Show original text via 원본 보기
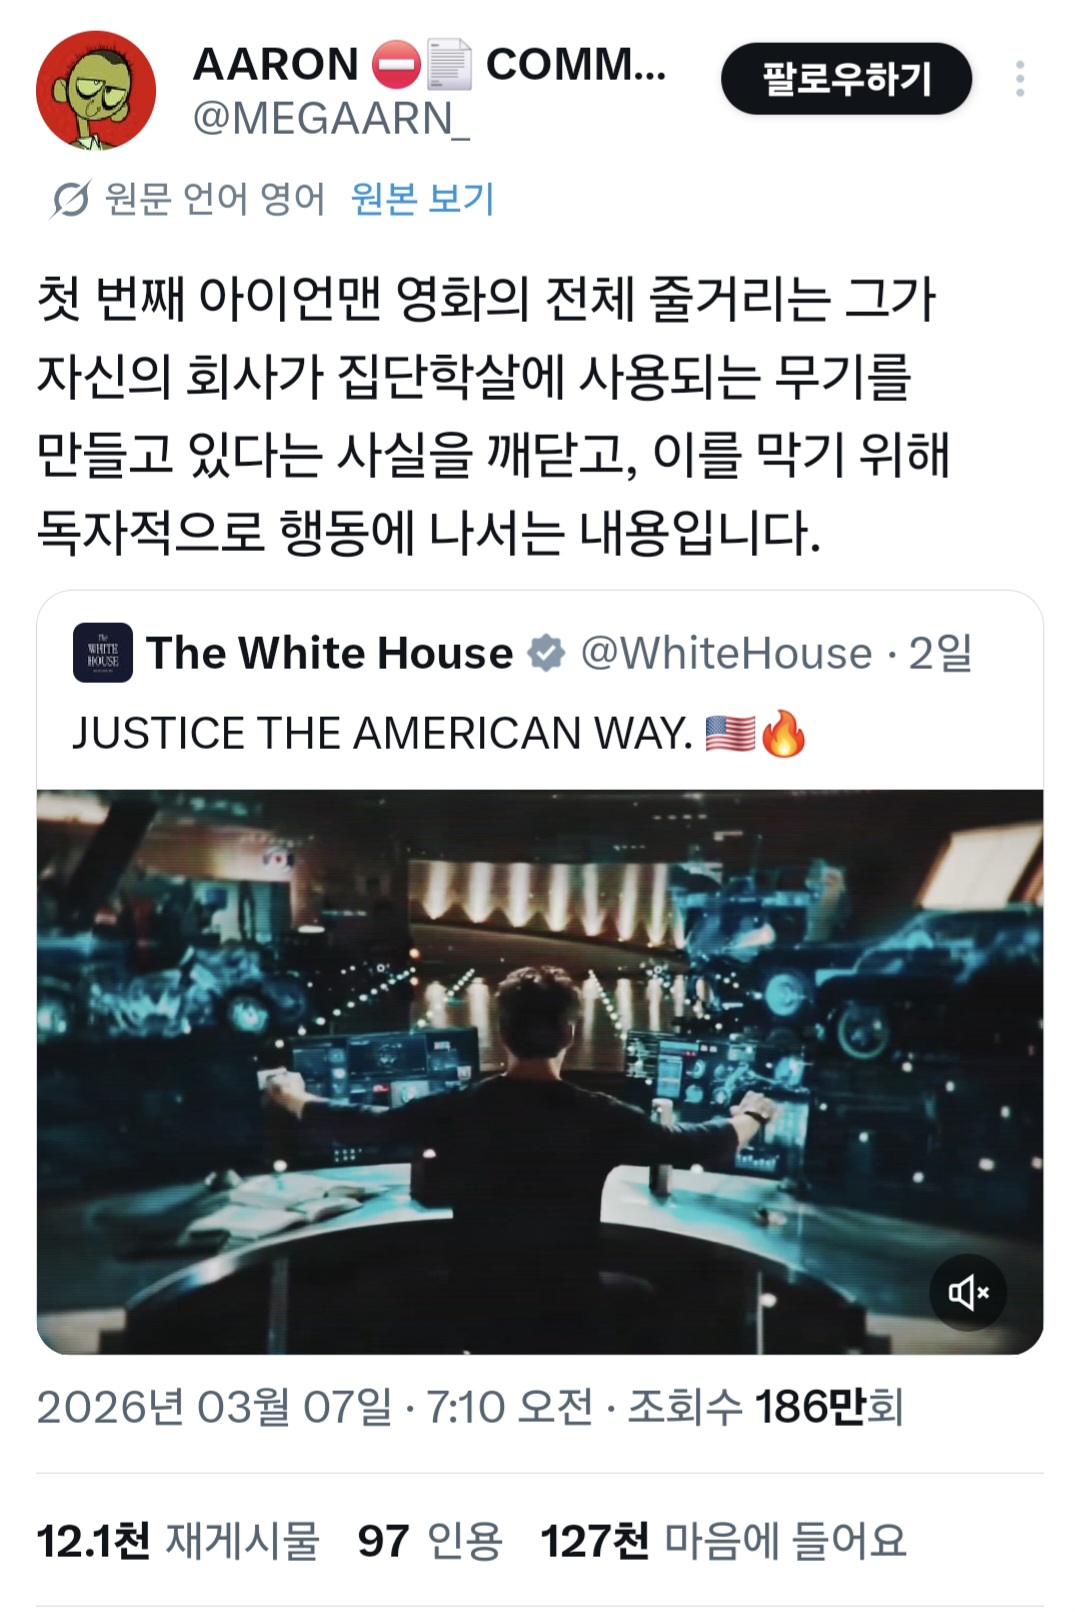Image resolution: width=1075 pixels, height=1612 pixels. tap(422, 199)
